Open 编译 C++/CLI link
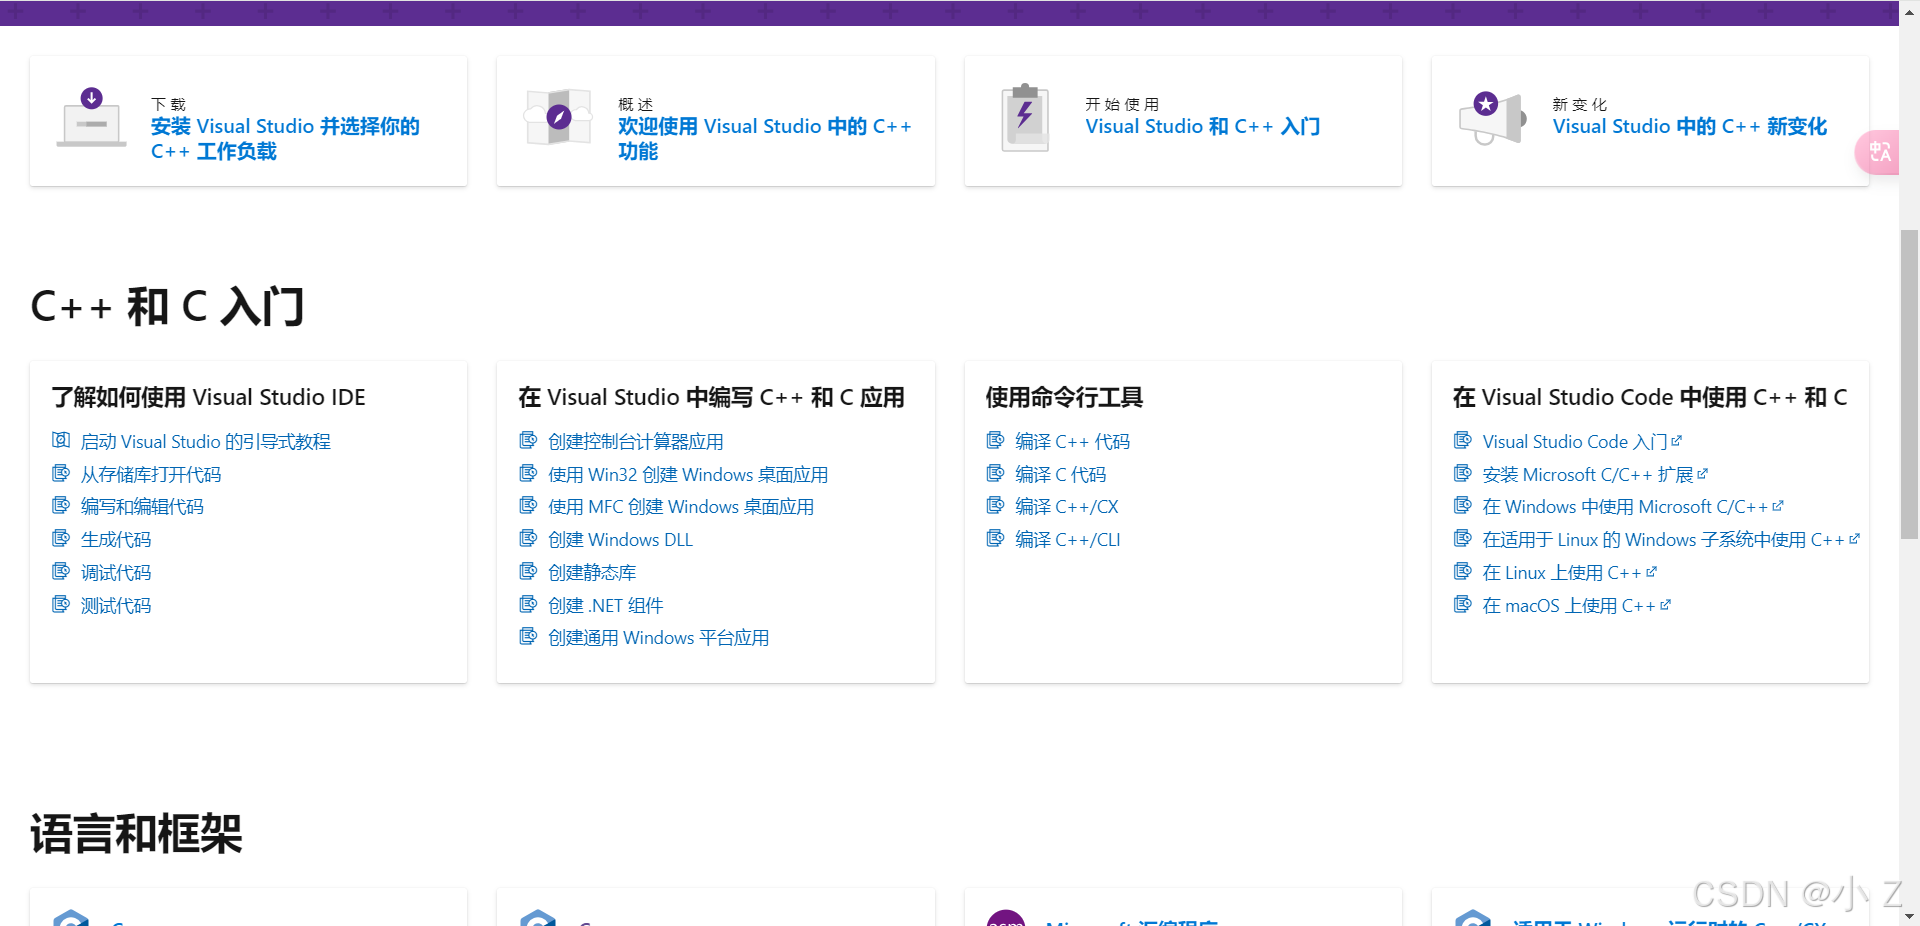 tap(1068, 539)
